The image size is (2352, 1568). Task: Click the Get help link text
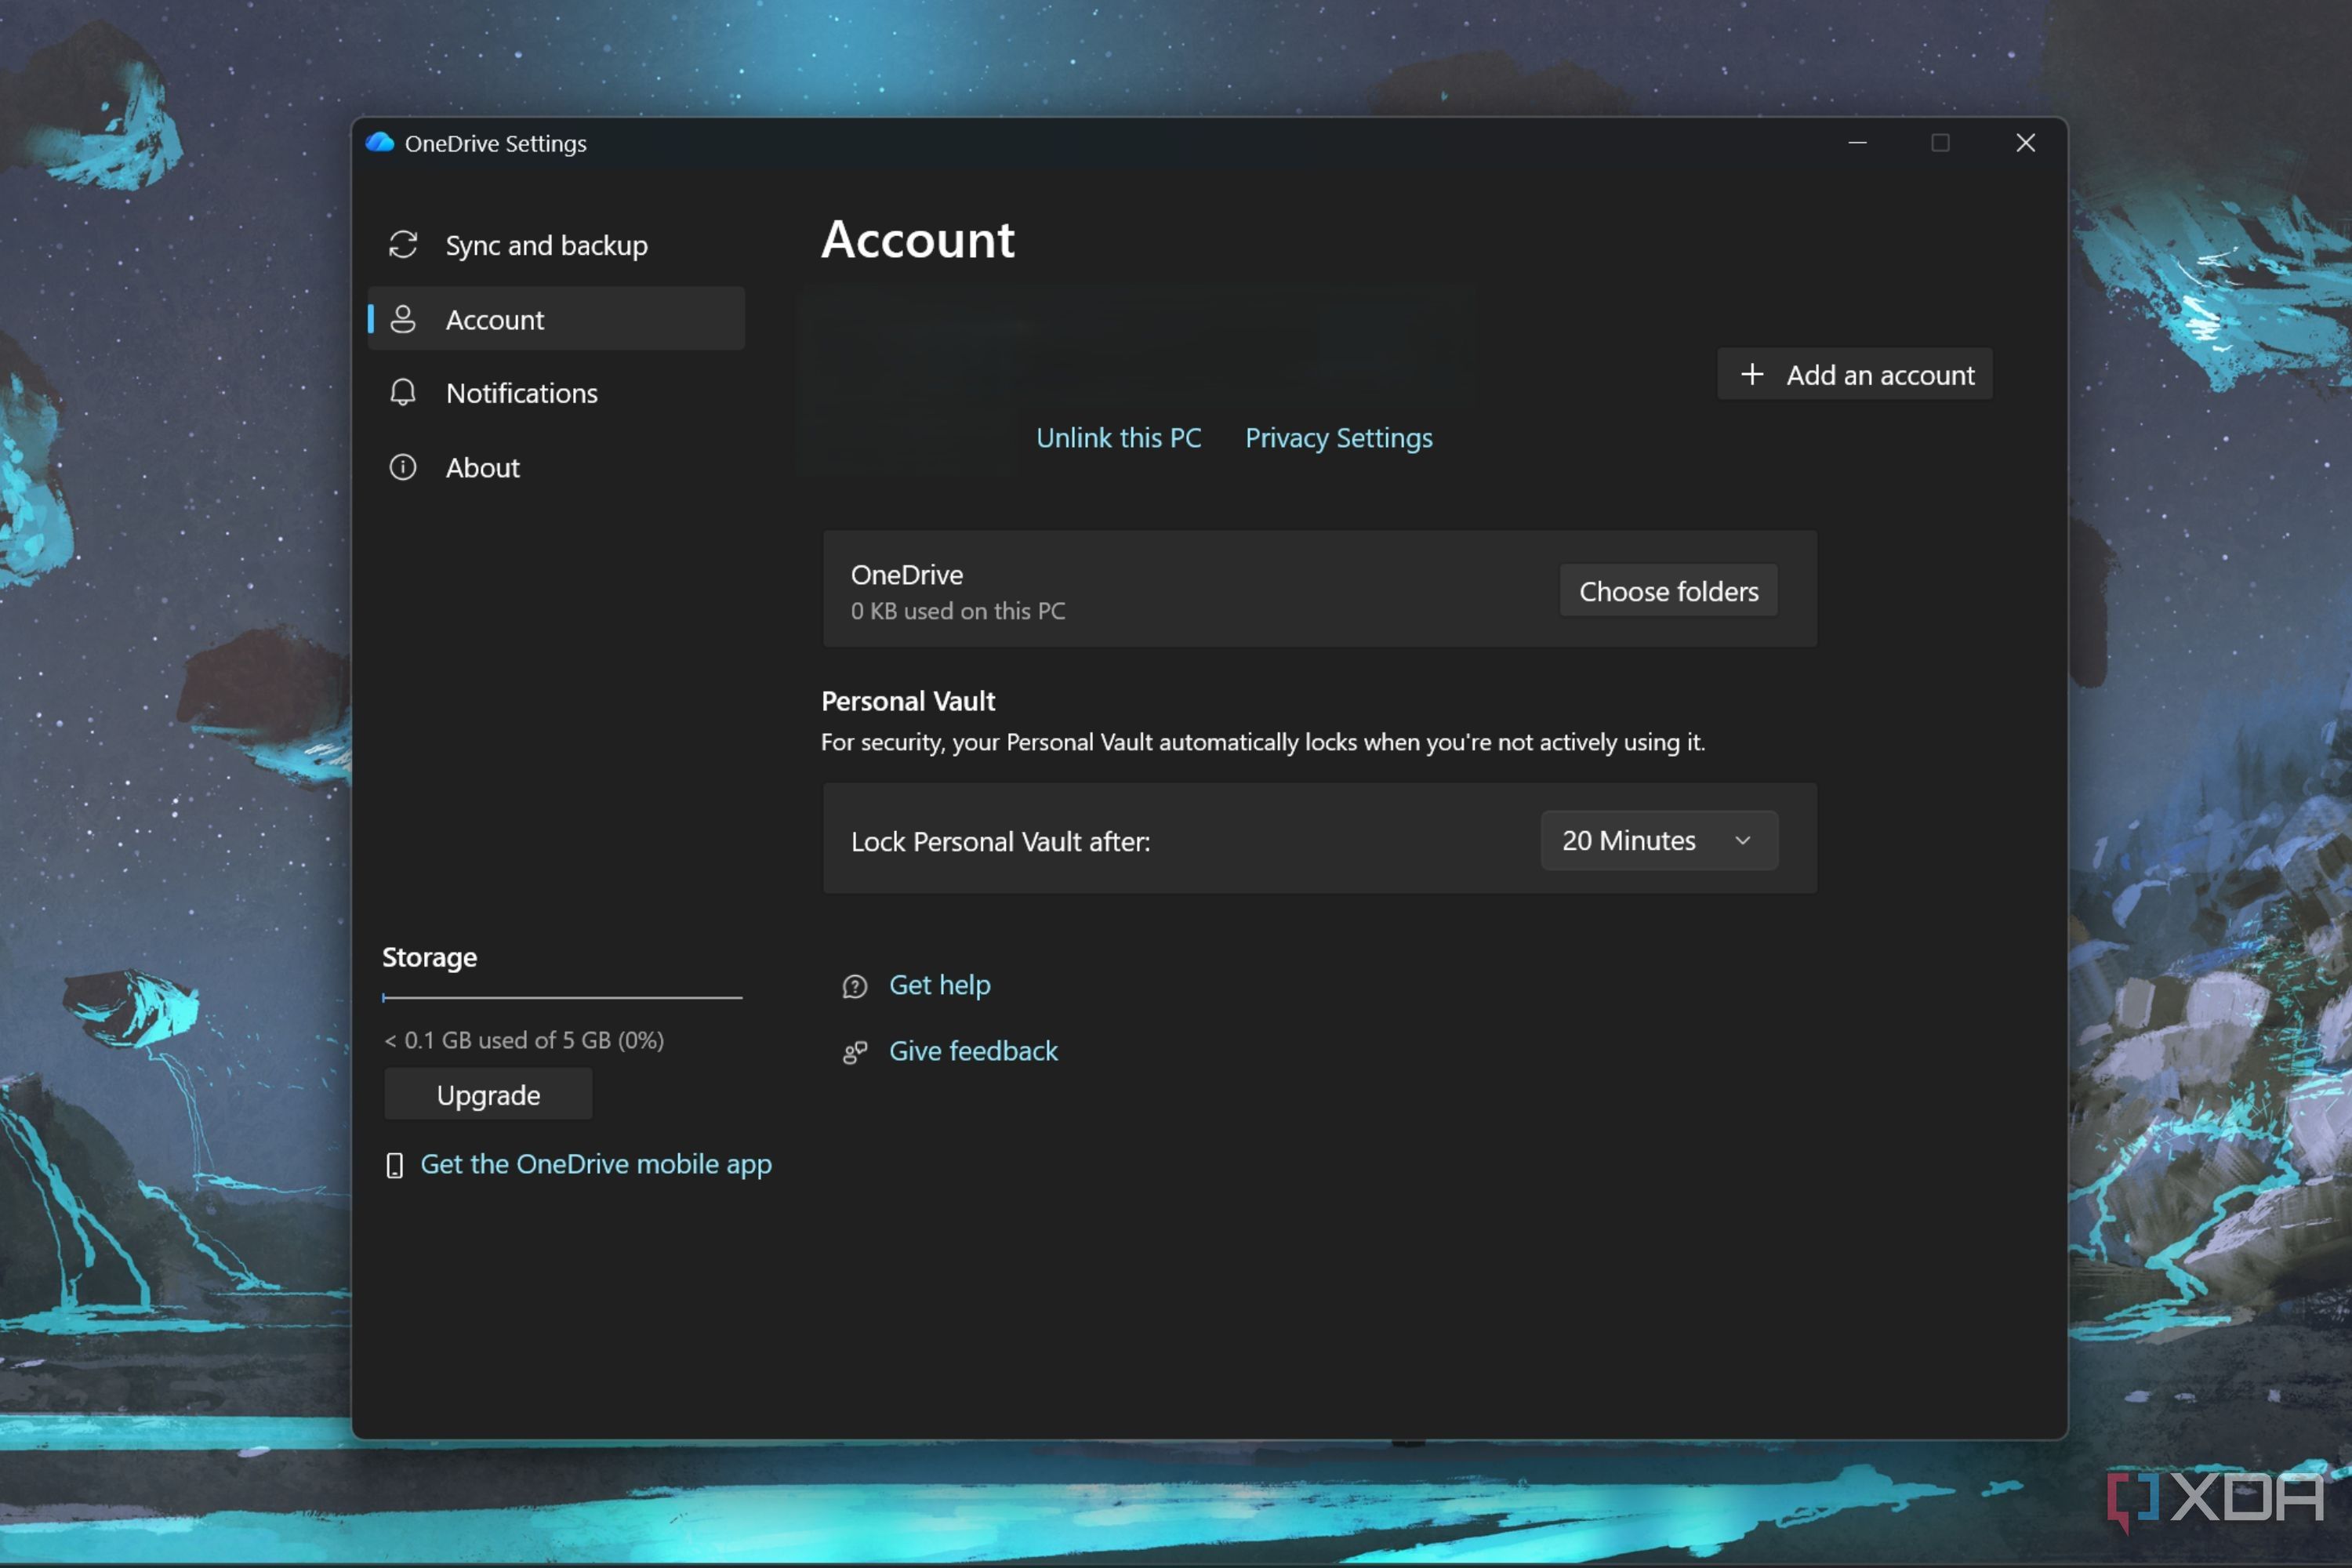pos(939,985)
